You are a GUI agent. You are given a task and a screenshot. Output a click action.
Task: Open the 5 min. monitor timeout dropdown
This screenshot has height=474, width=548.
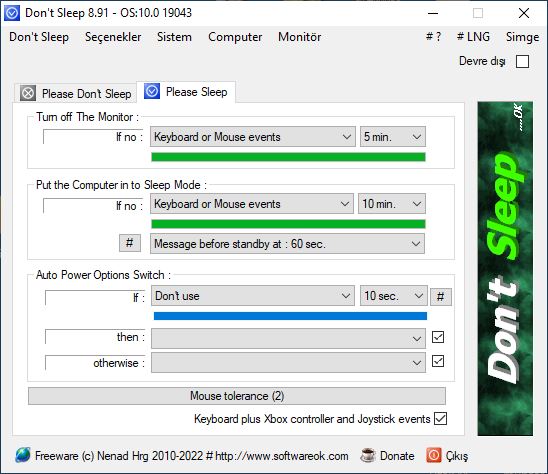point(393,137)
